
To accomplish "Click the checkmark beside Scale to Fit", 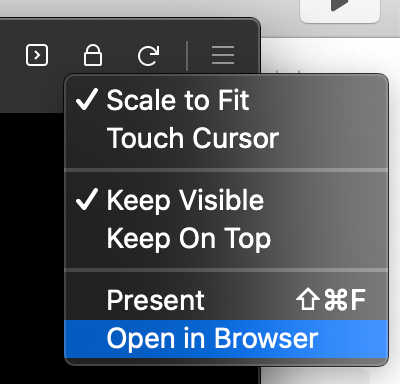I will pyautogui.click(x=87, y=99).
